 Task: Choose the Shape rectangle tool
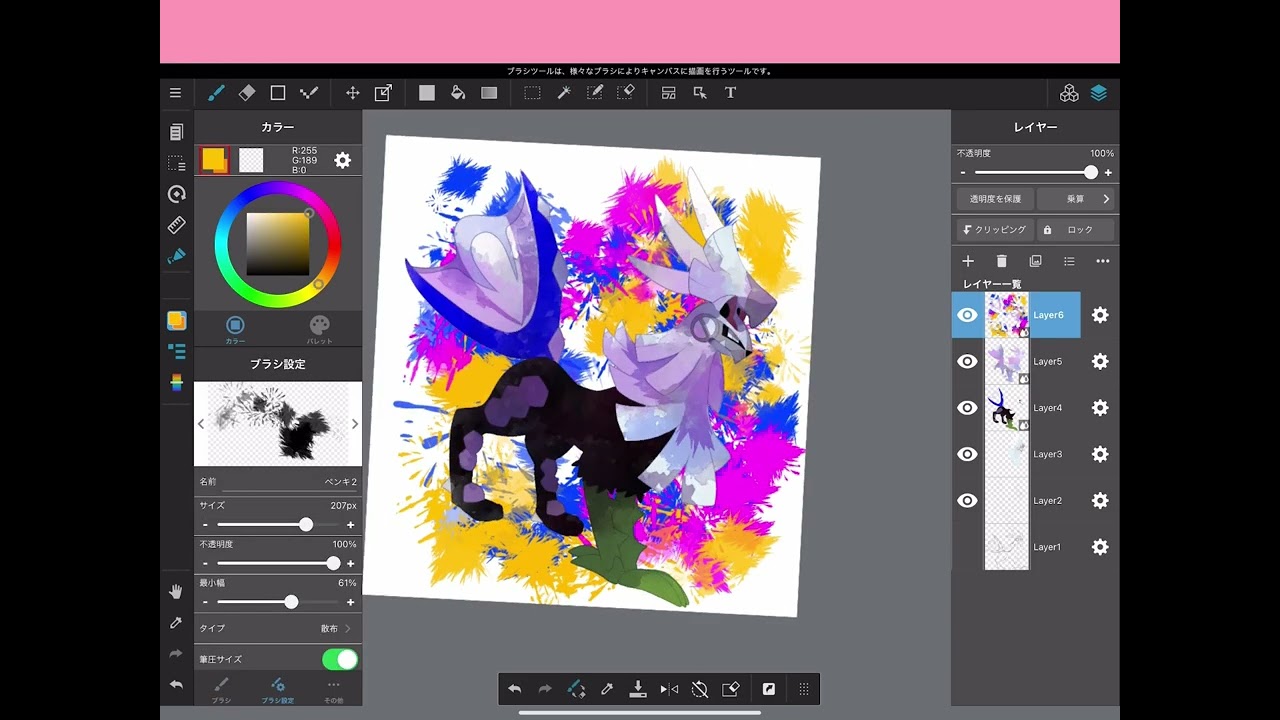pos(278,93)
